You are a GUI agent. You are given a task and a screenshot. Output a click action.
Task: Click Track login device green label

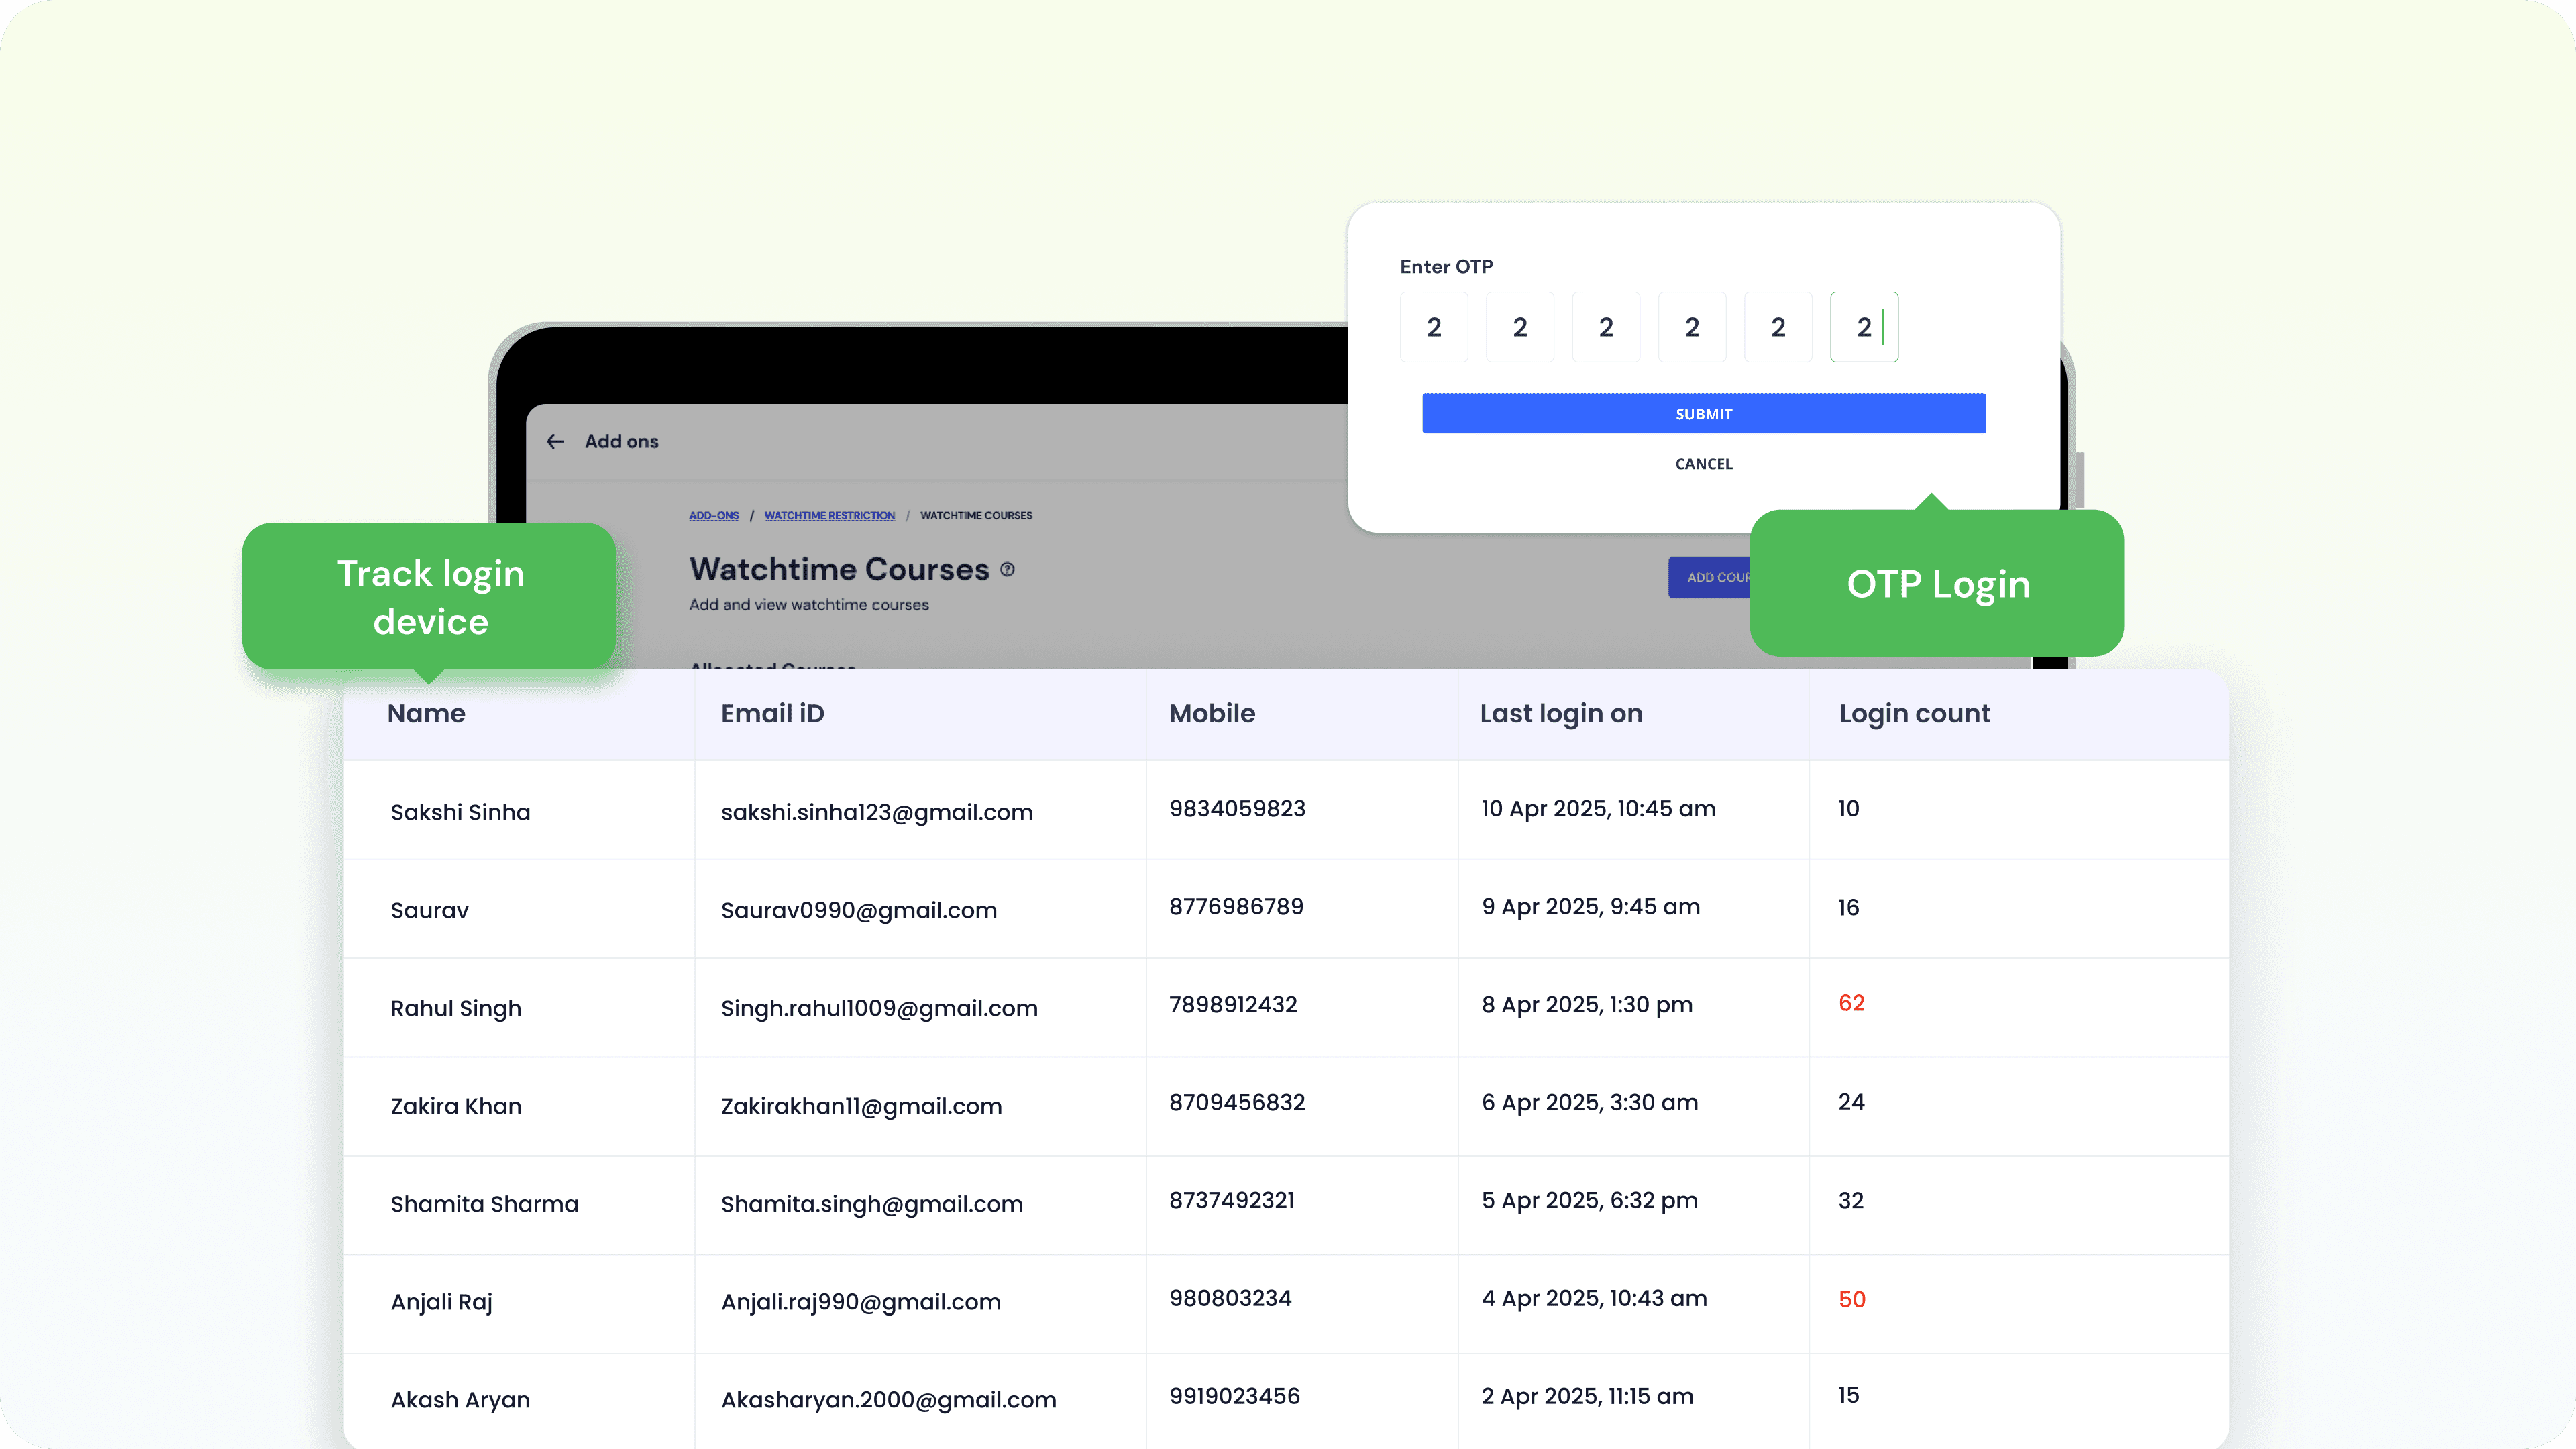(x=430, y=597)
